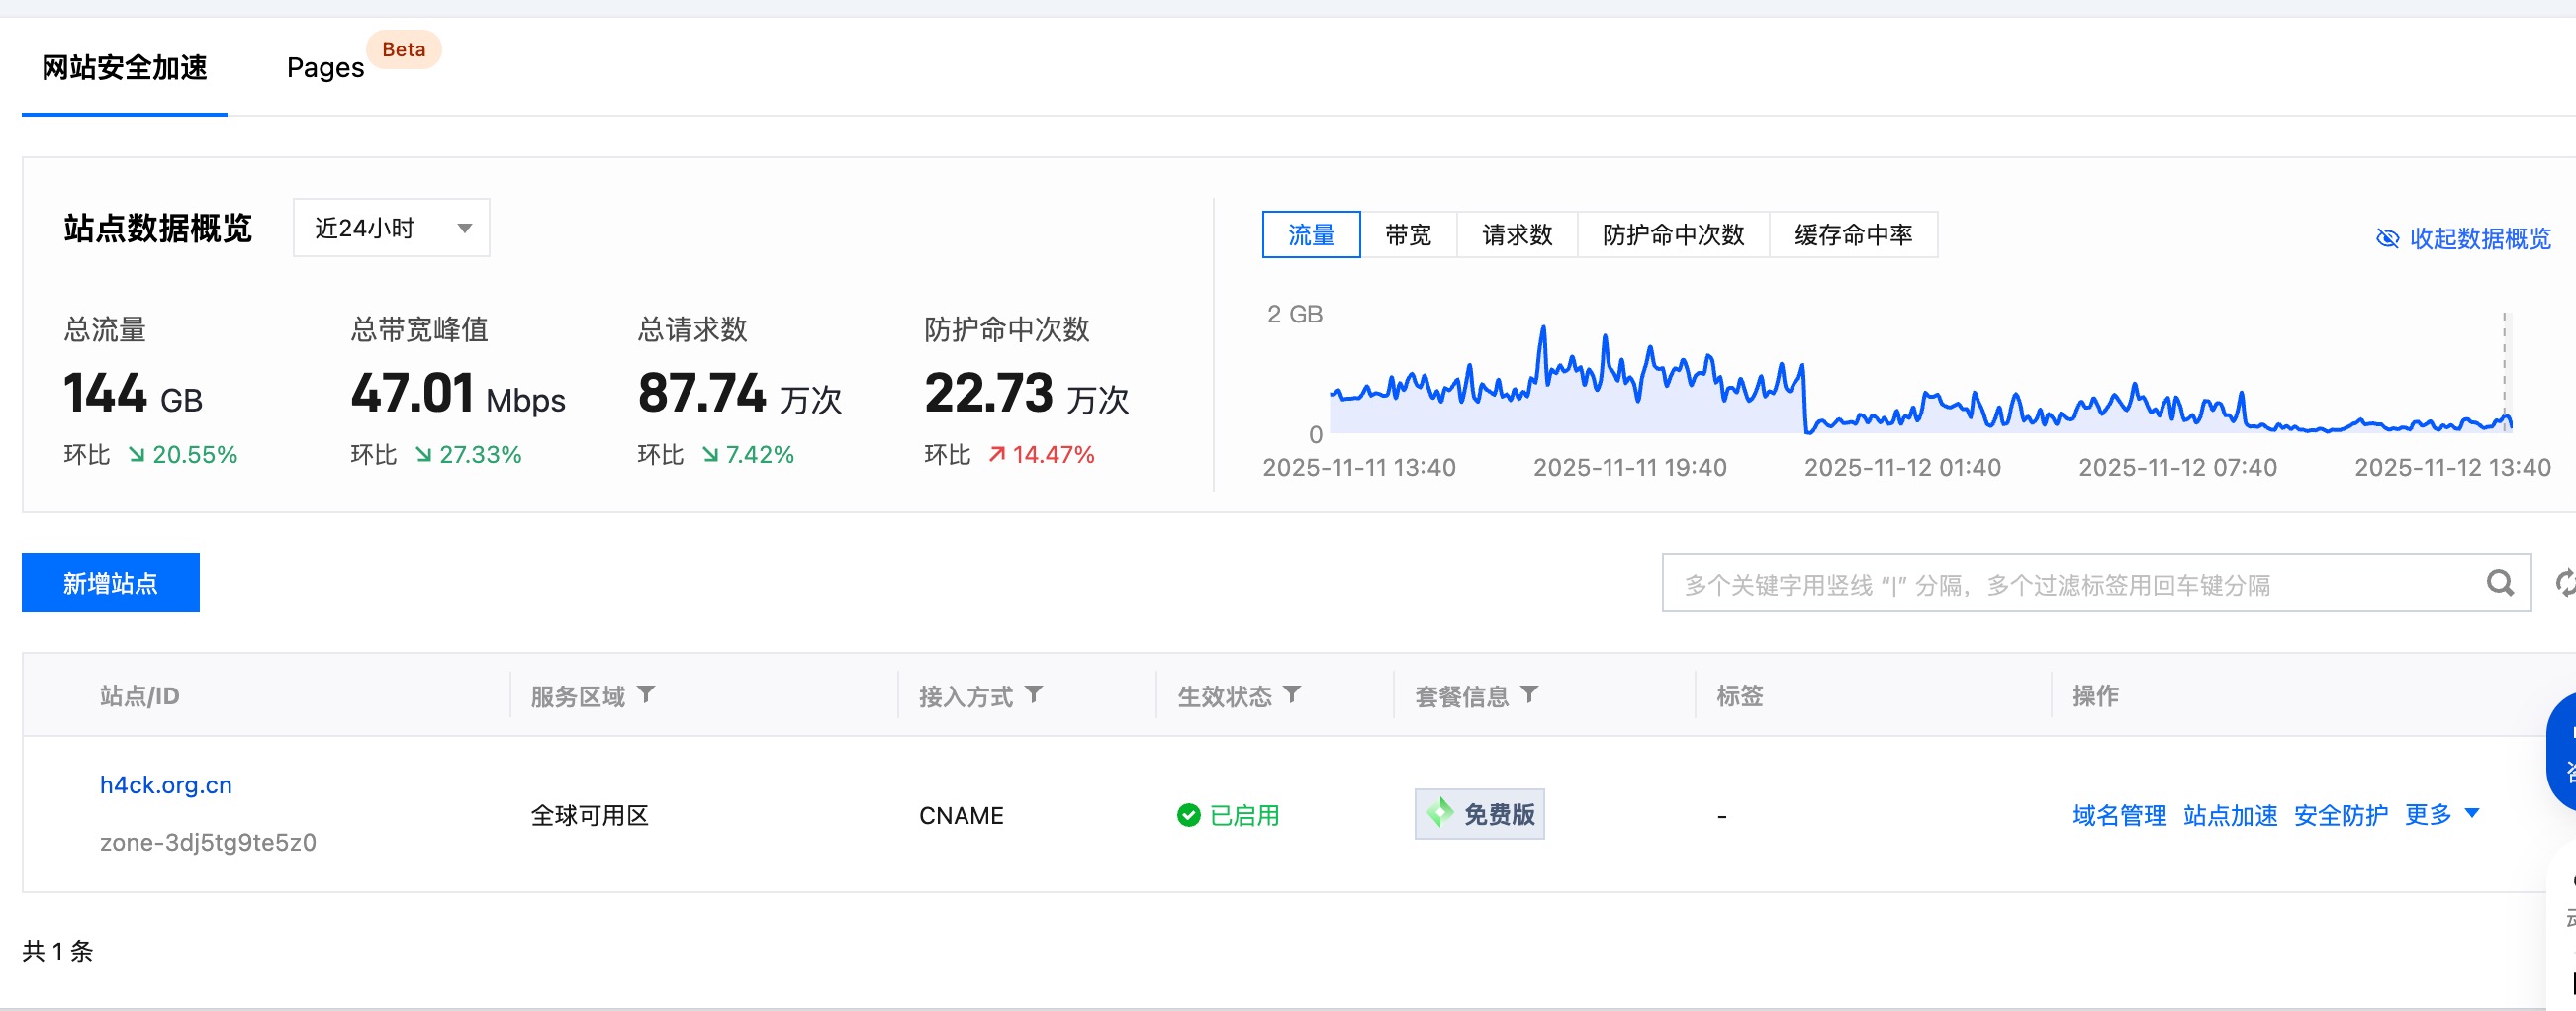Switch chart to 请求数 metric

pos(1516,235)
